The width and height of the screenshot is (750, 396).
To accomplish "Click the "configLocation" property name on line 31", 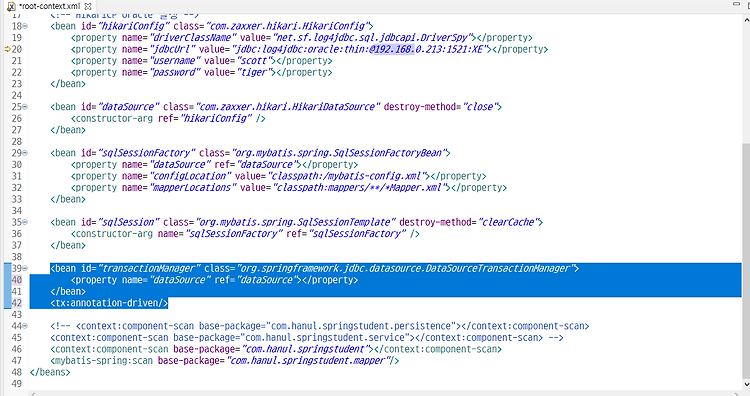I will point(190,176).
